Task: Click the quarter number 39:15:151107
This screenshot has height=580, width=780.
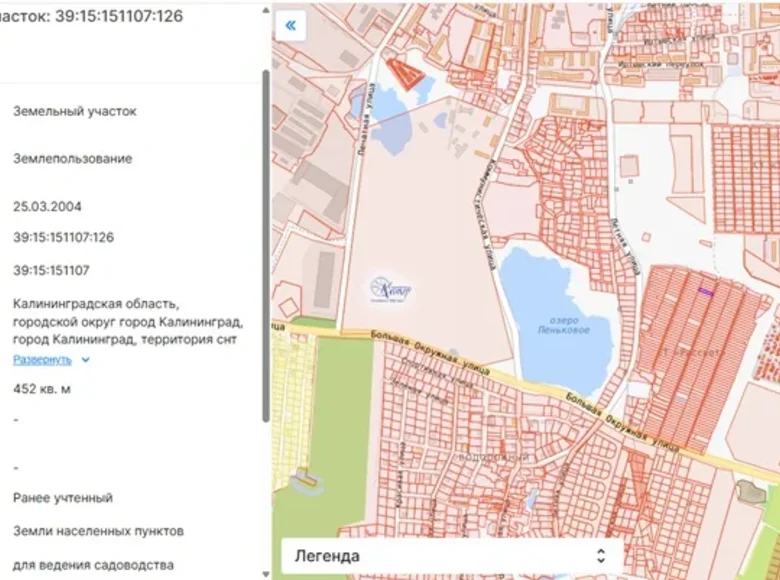Action: [51, 270]
